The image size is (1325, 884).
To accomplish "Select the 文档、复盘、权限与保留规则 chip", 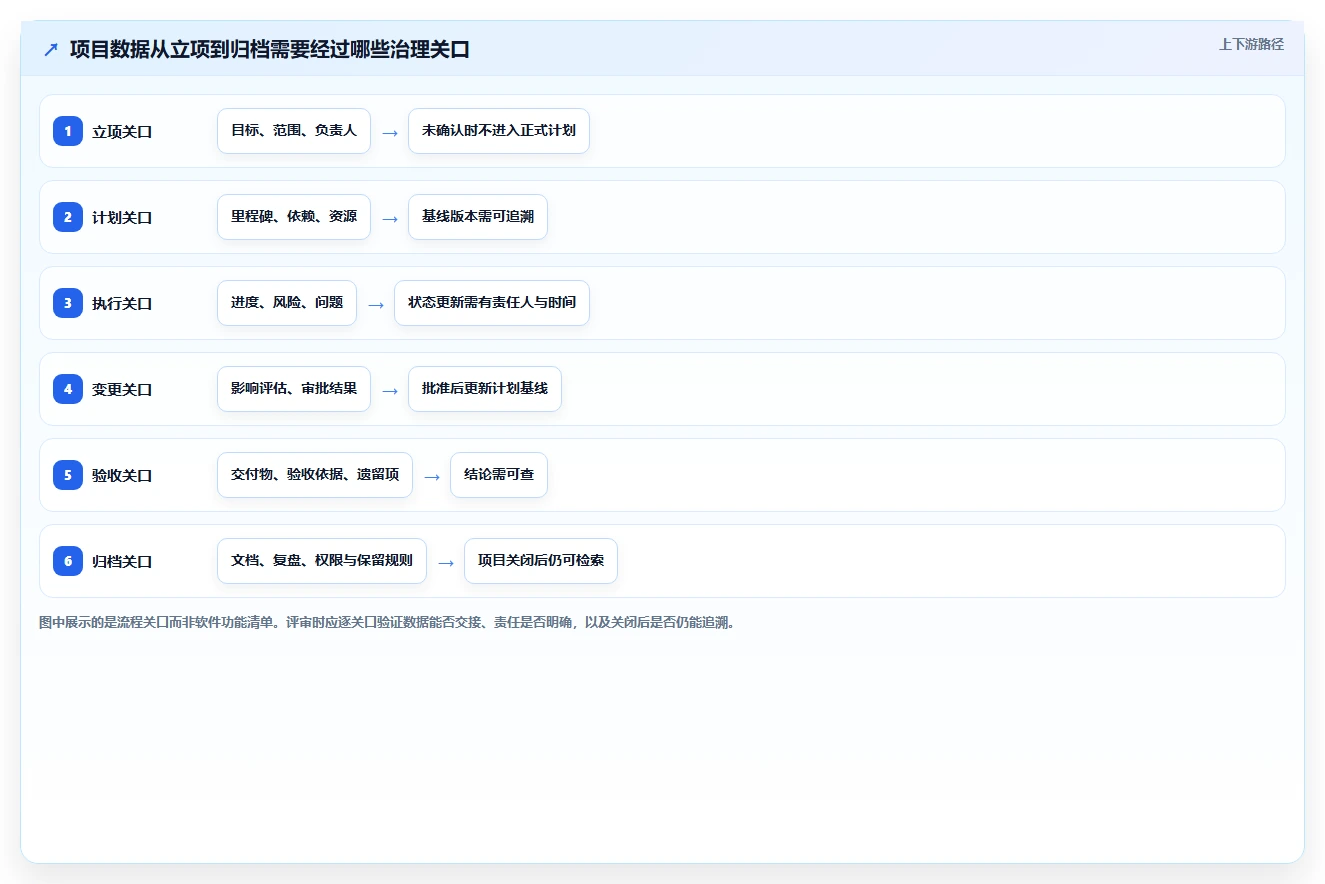I will pyautogui.click(x=322, y=561).
